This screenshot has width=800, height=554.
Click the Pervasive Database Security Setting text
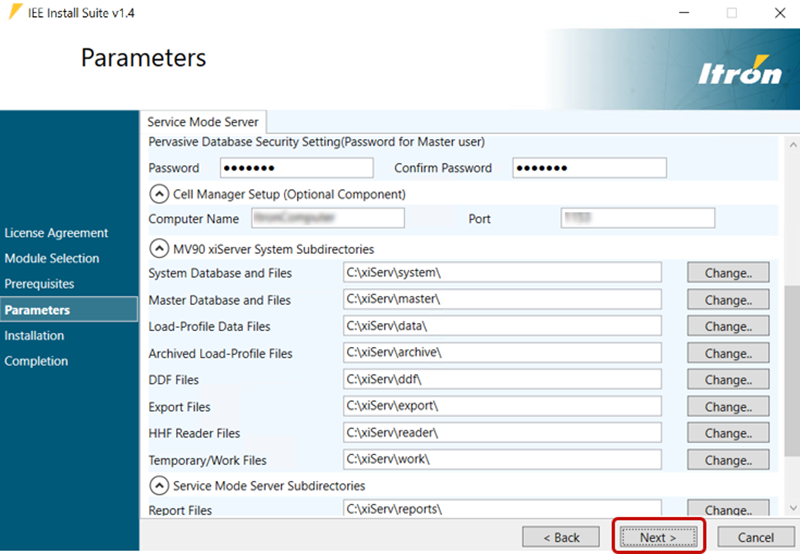point(316,142)
